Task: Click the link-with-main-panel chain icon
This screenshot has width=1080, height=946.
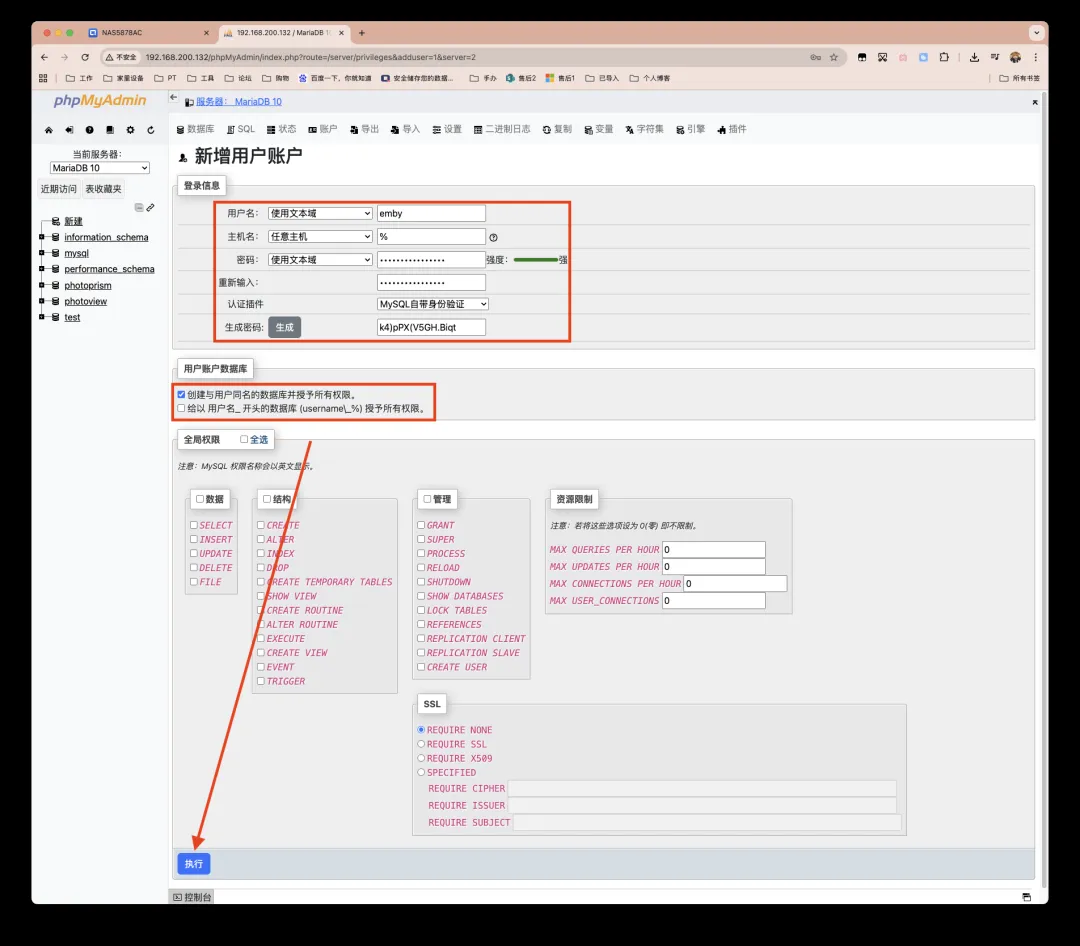Action: point(151,208)
